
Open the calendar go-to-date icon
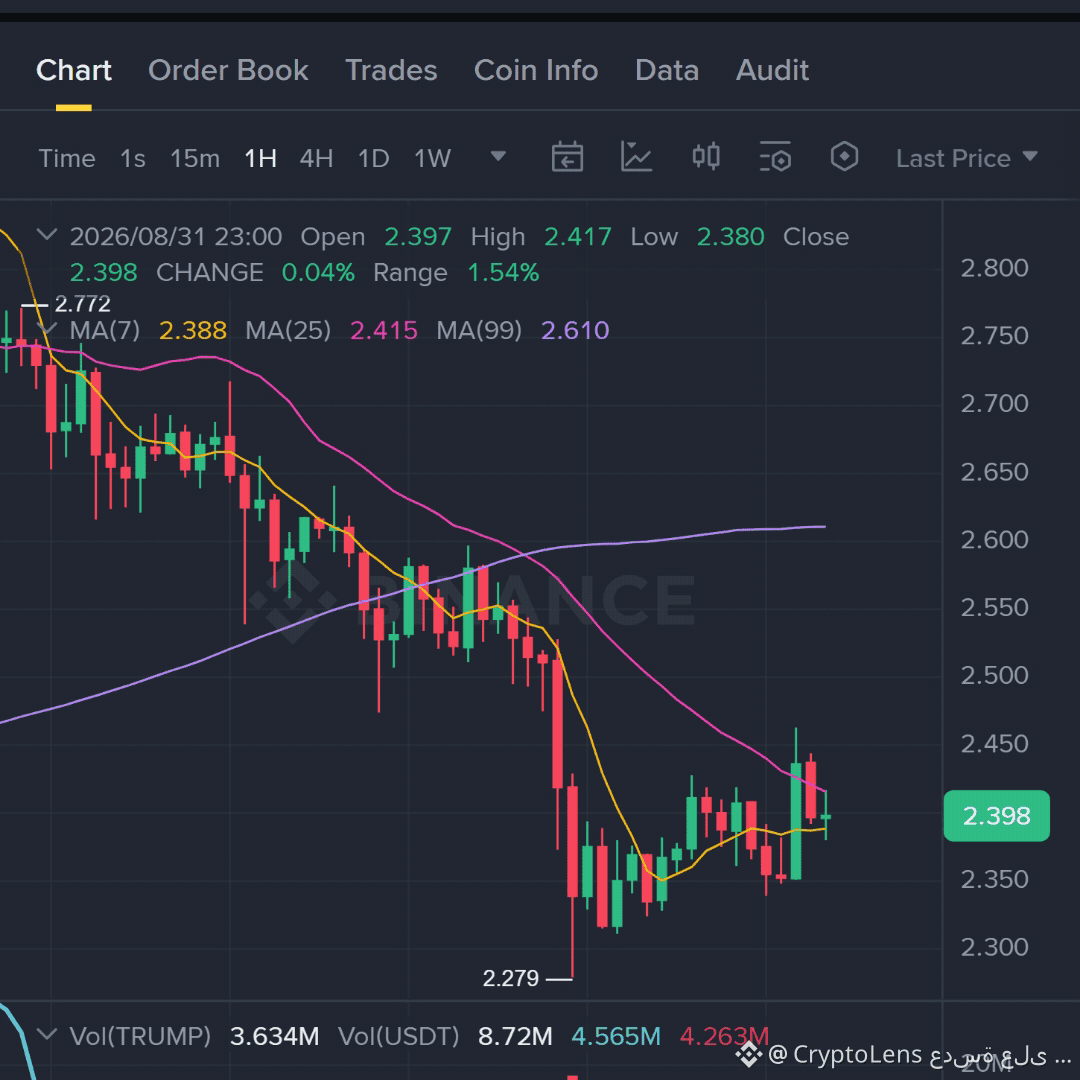coord(568,156)
